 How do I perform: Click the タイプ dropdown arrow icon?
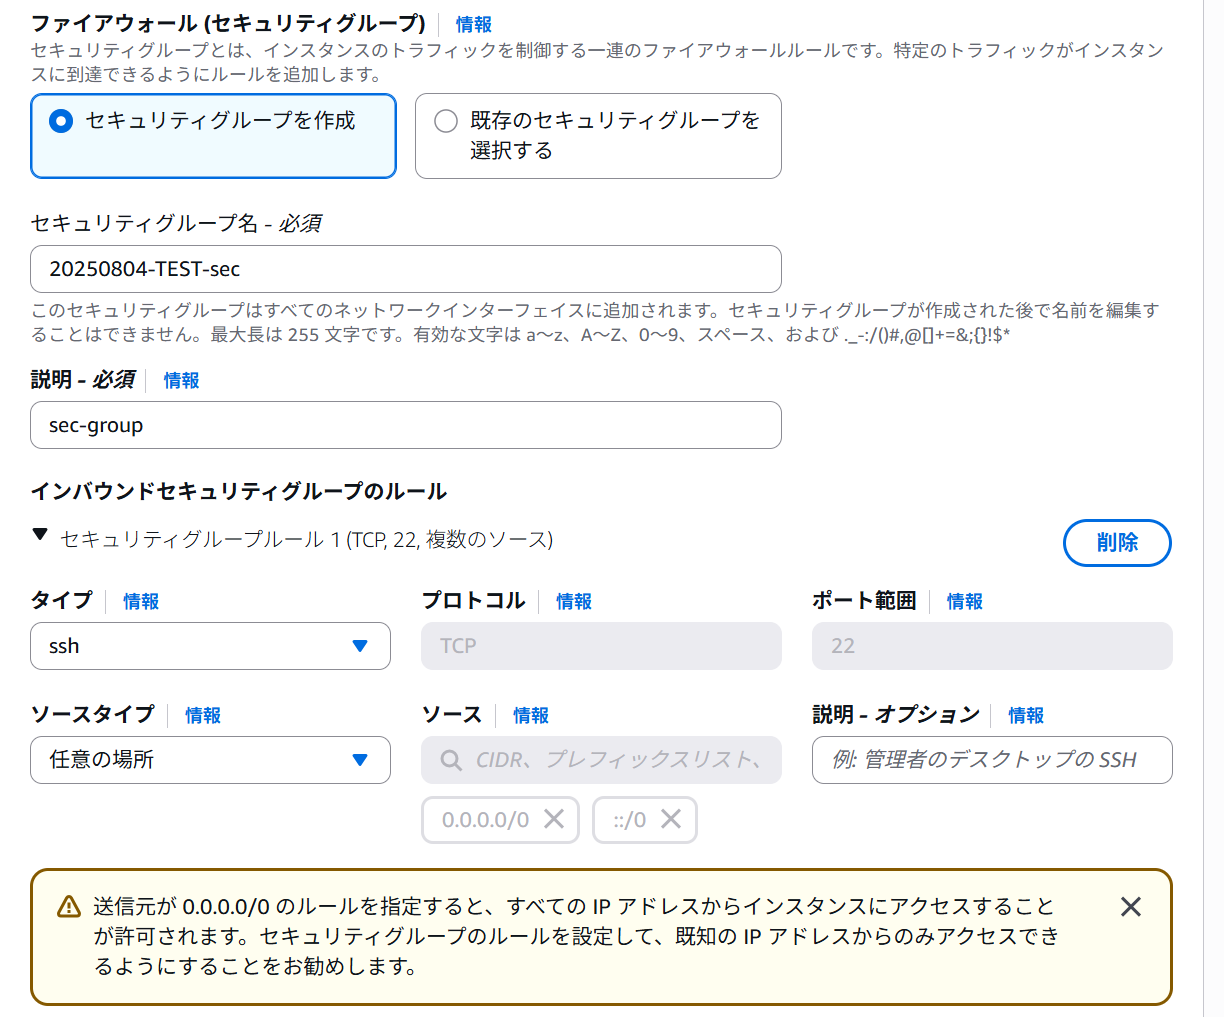[360, 646]
